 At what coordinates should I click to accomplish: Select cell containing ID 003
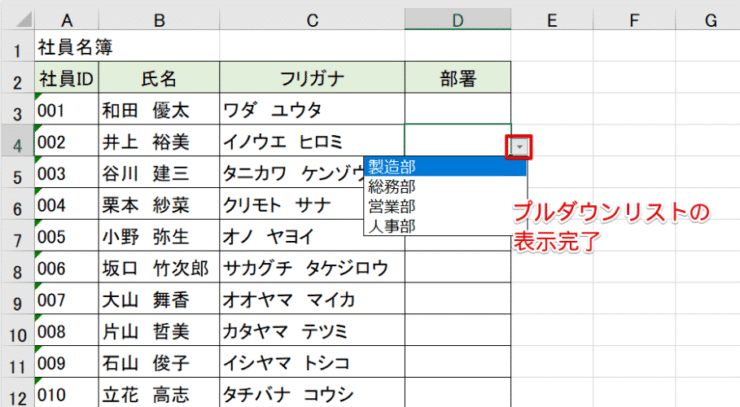coord(67,172)
